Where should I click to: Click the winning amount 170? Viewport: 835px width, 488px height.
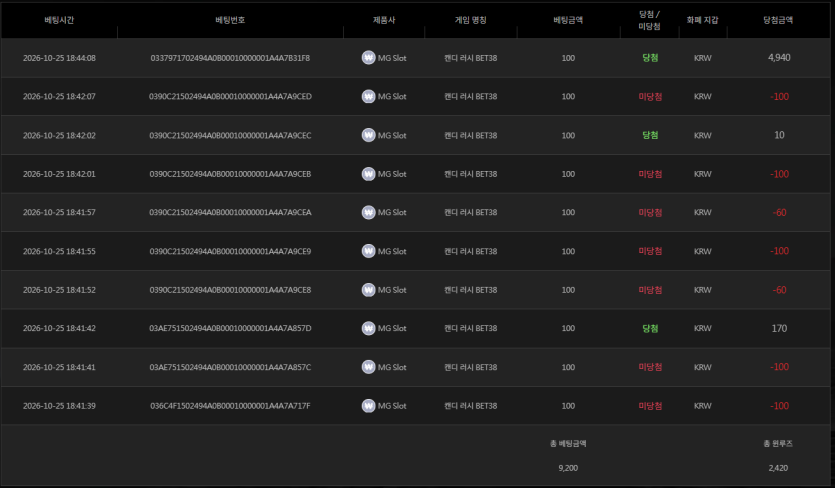click(x=779, y=328)
